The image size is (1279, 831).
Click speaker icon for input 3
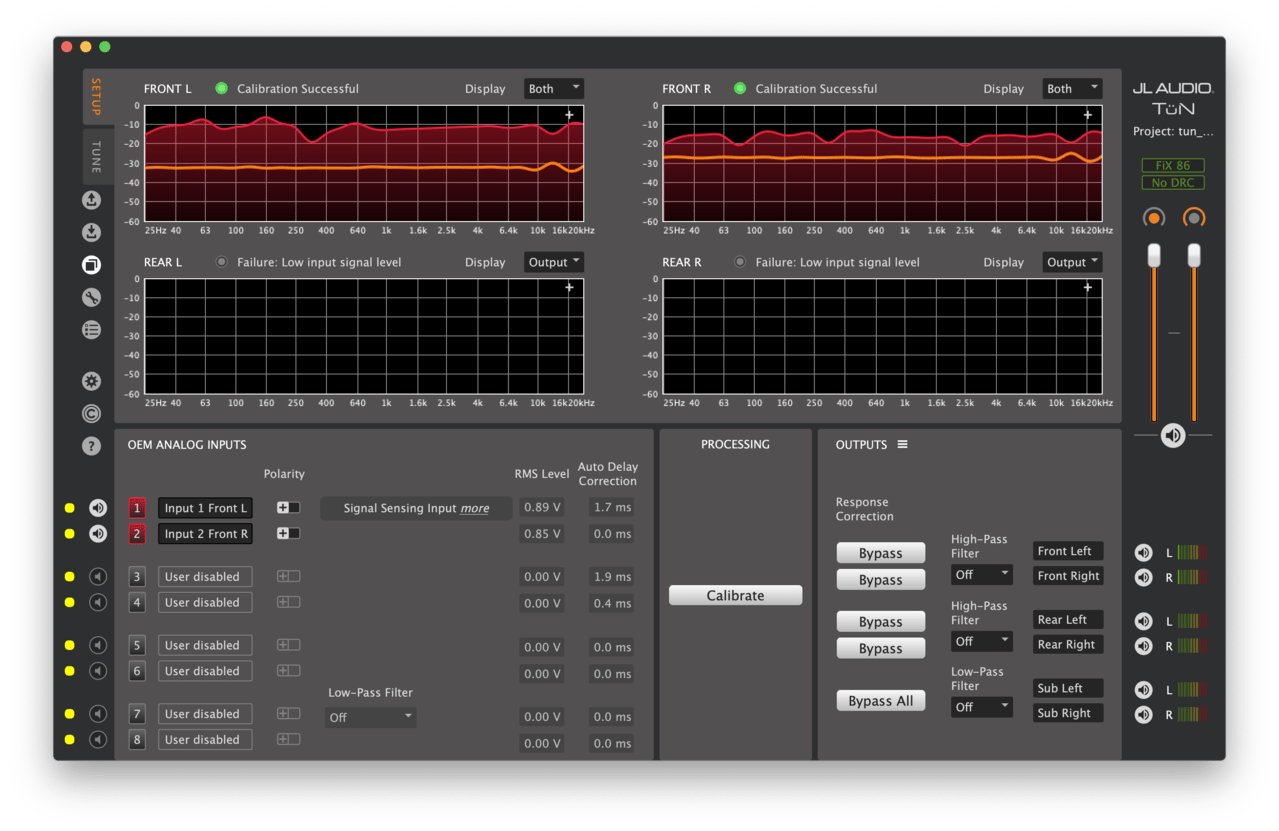pyautogui.click(x=98, y=577)
